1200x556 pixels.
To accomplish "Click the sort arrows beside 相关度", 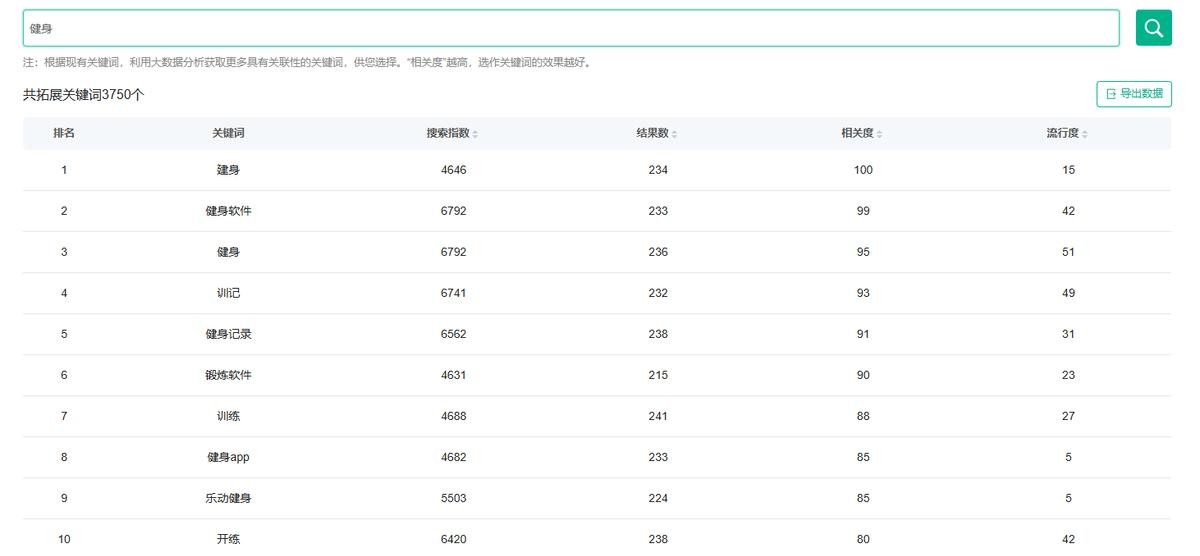I will pyautogui.click(x=879, y=134).
